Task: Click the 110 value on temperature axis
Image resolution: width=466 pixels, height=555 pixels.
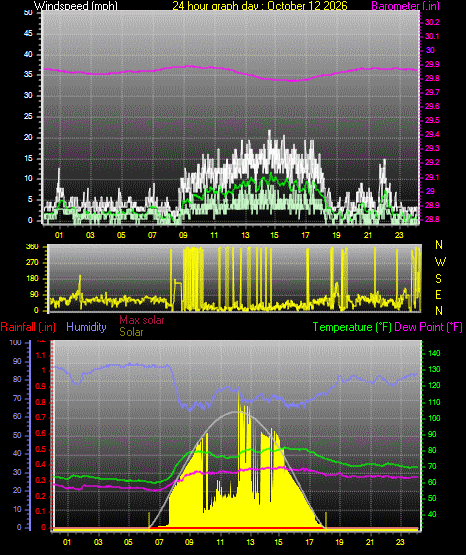Action: click(x=434, y=402)
